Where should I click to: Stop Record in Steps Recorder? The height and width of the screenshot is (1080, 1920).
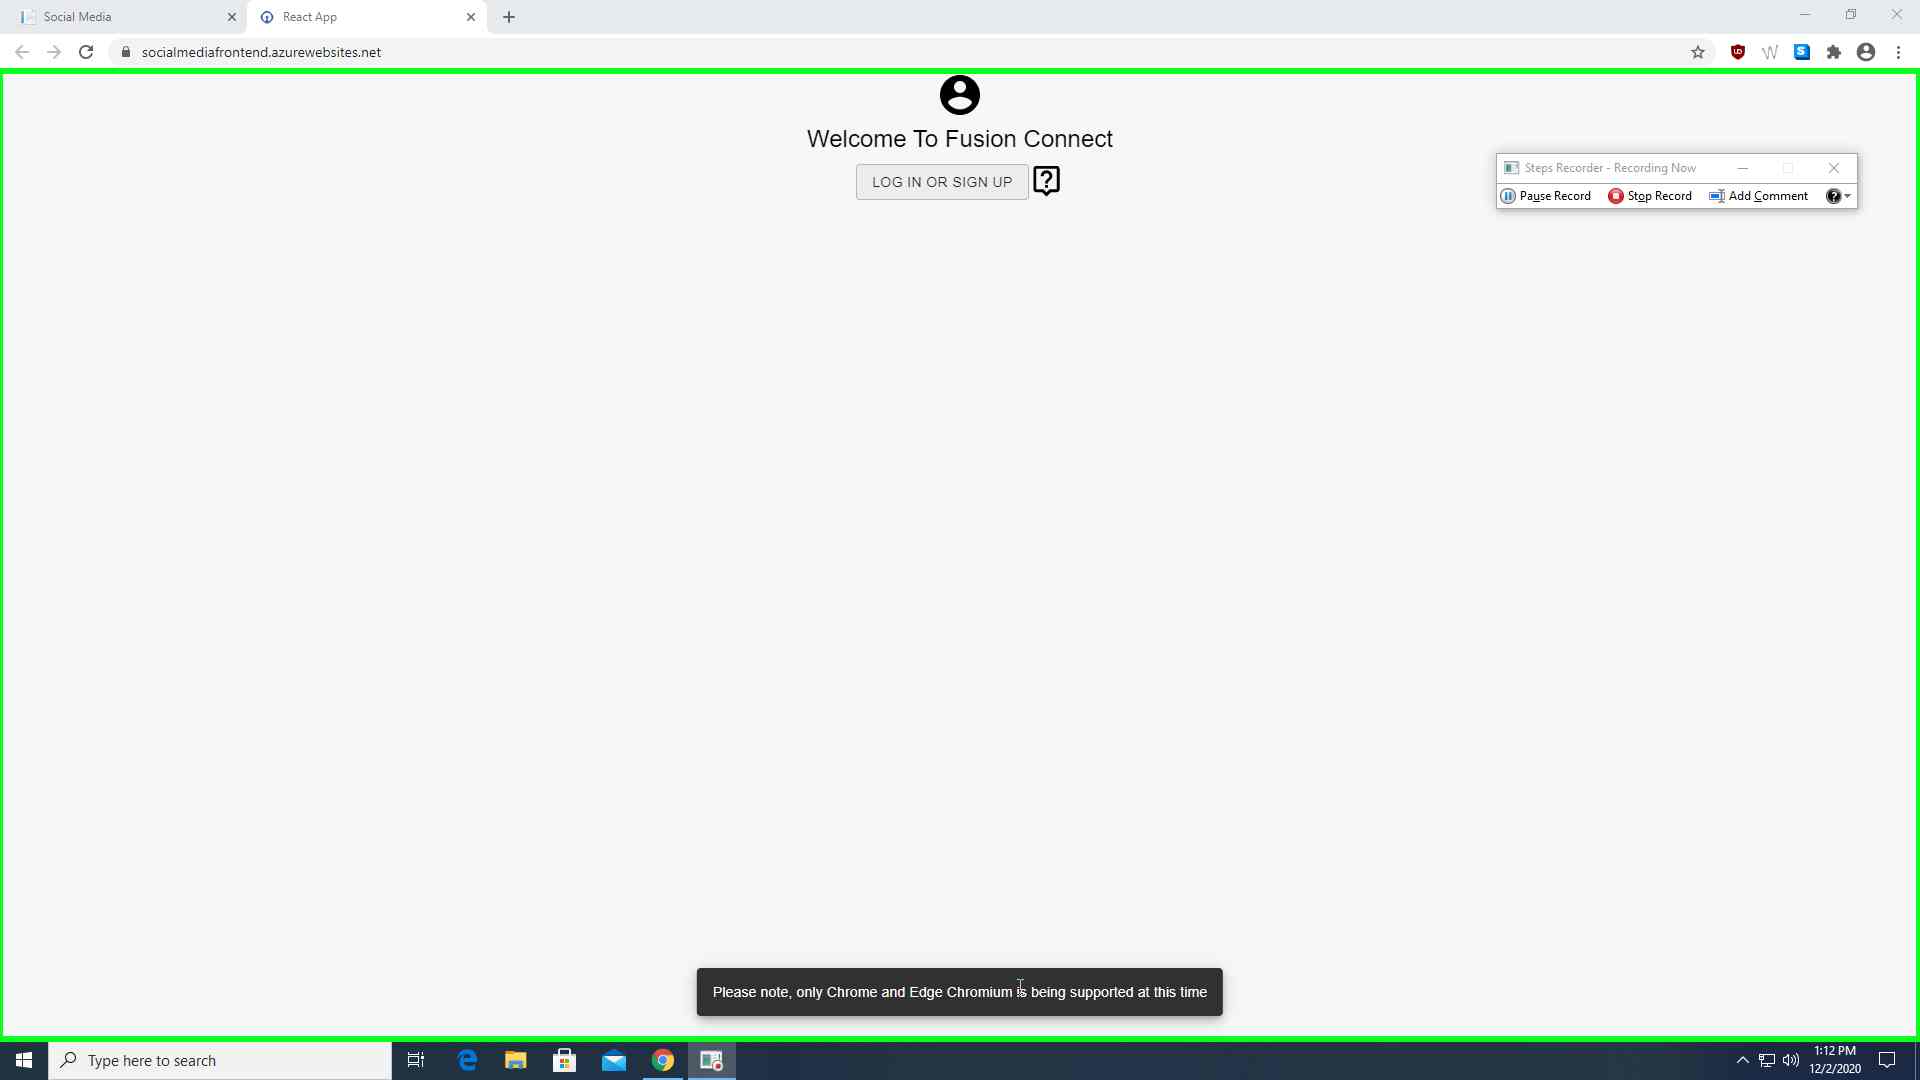click(1650, 196)
